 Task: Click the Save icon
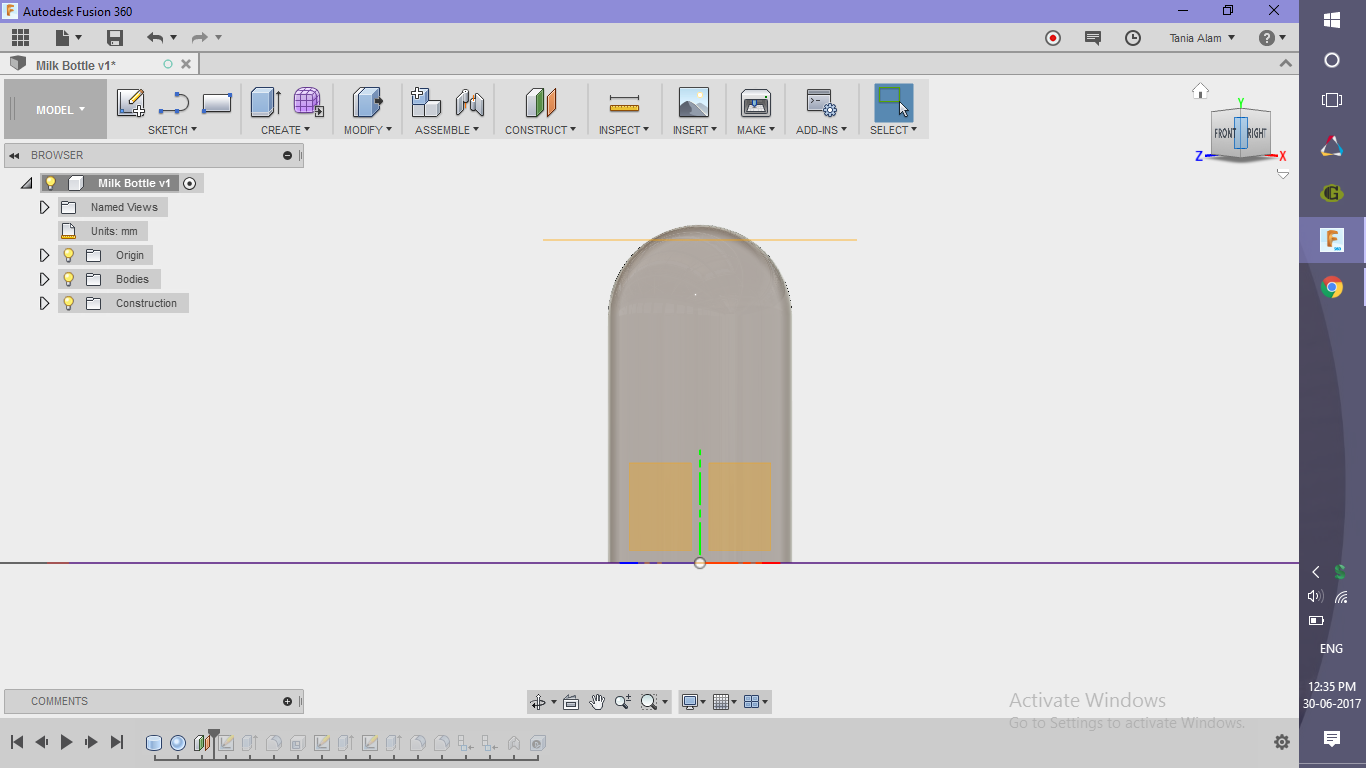115,38
